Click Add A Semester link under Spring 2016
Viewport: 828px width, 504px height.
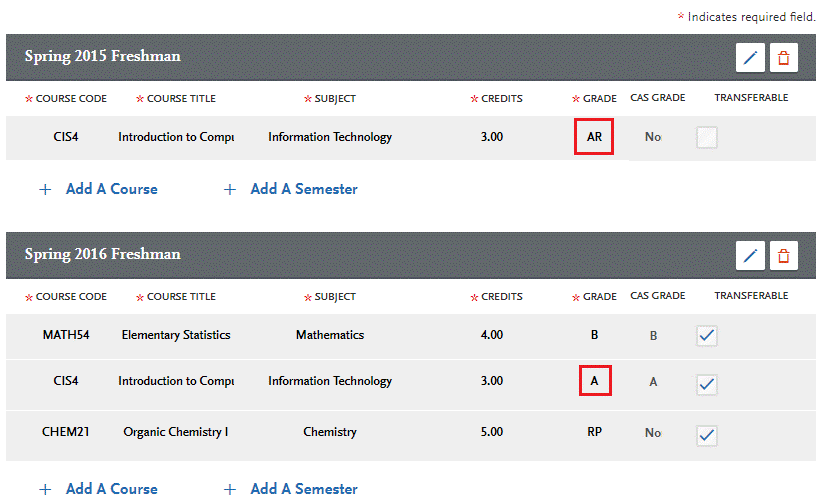click(x=303, y=489)
